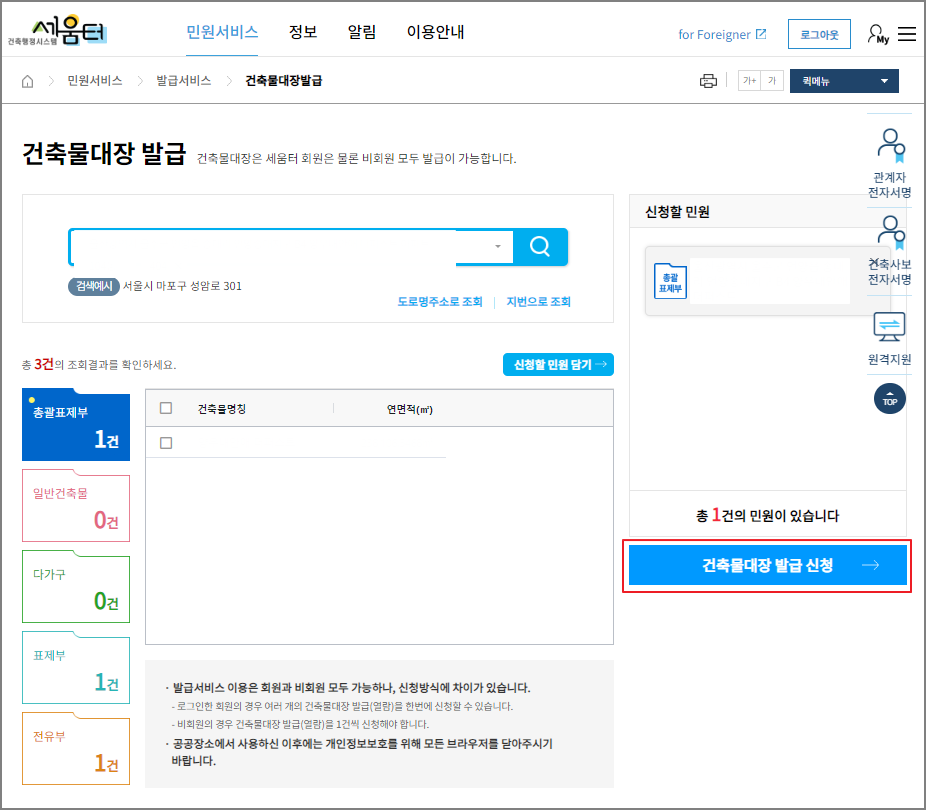Viewport: 926px width, 810px height.
Task: Open the home breadcrumb icon
Action: point(27,80)
